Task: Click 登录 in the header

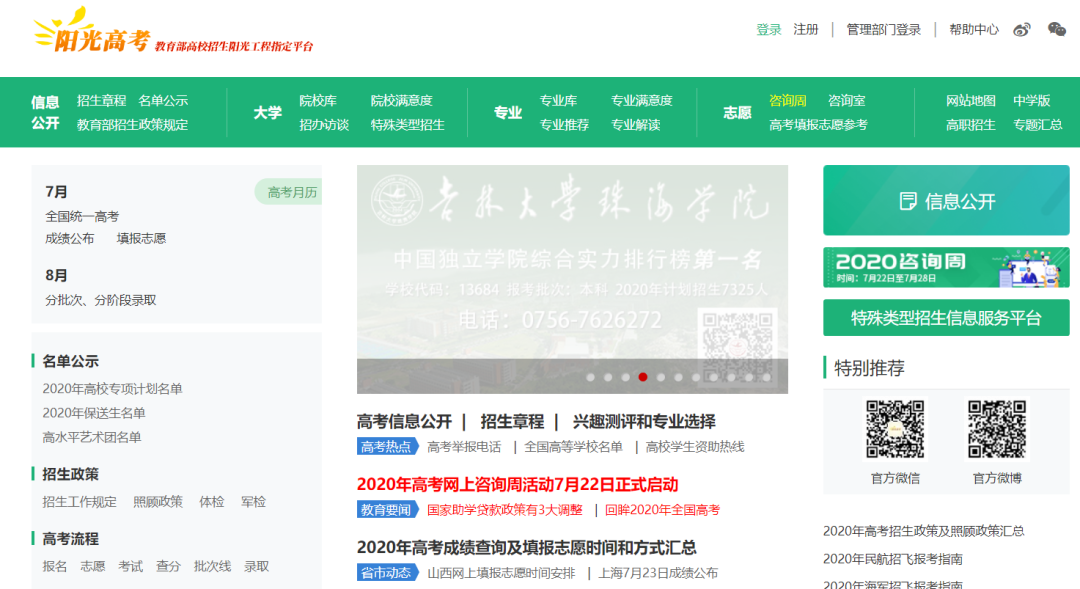Action: 769,30
